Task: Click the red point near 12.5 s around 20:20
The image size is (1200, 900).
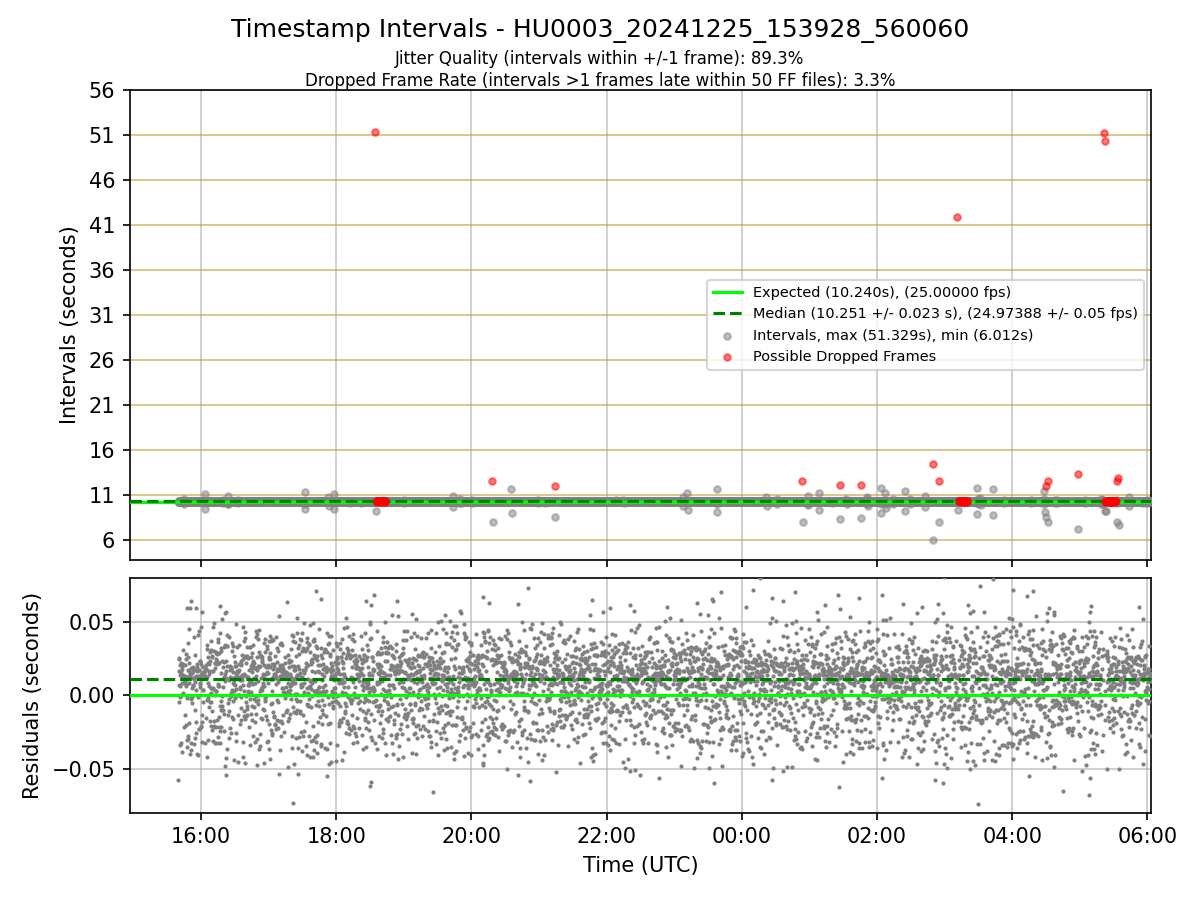Action: 492,481
